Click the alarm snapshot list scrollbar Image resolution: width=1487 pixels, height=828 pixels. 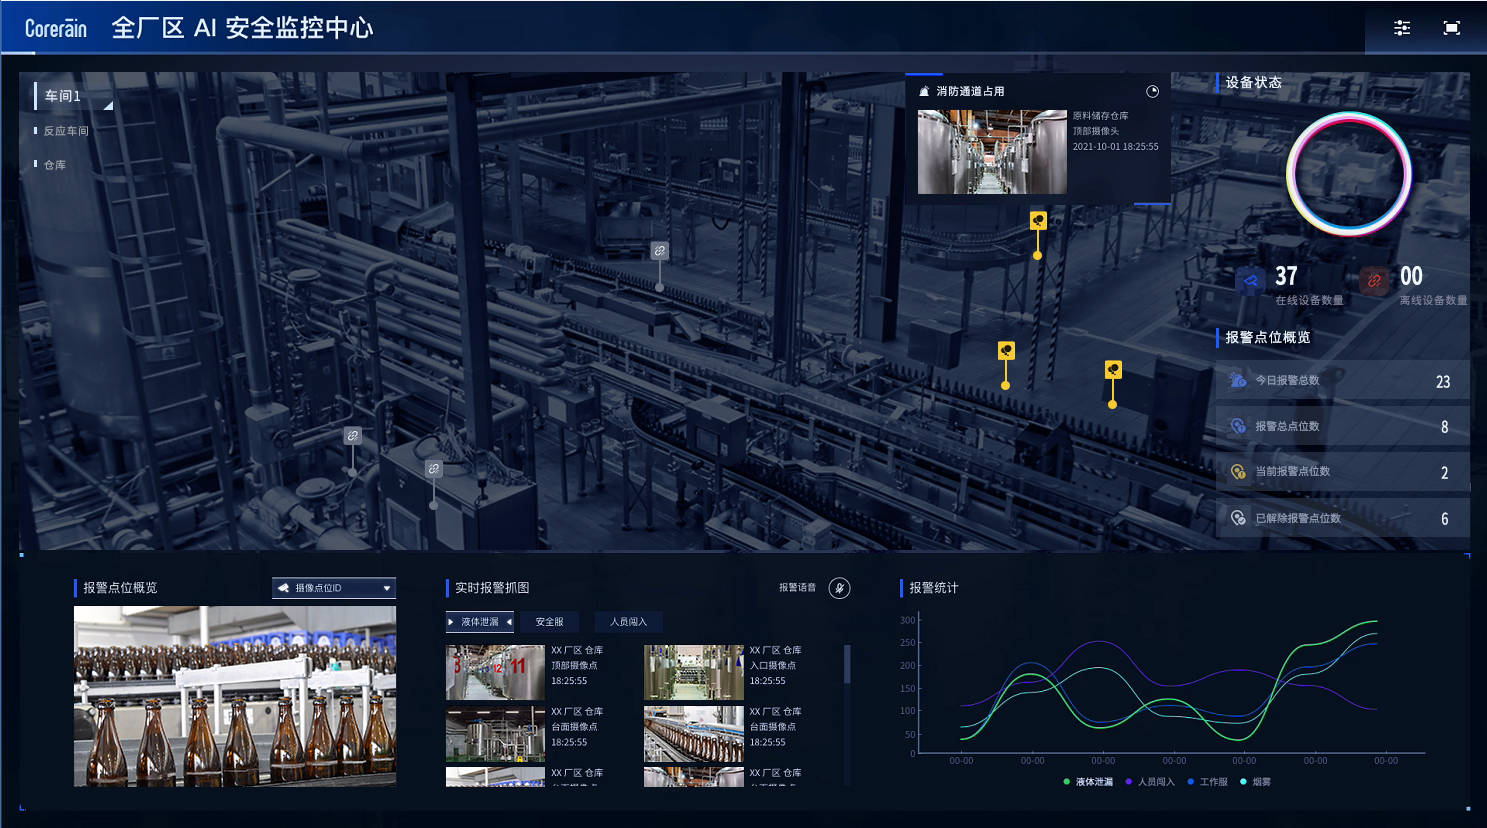[x=847, y=665]
